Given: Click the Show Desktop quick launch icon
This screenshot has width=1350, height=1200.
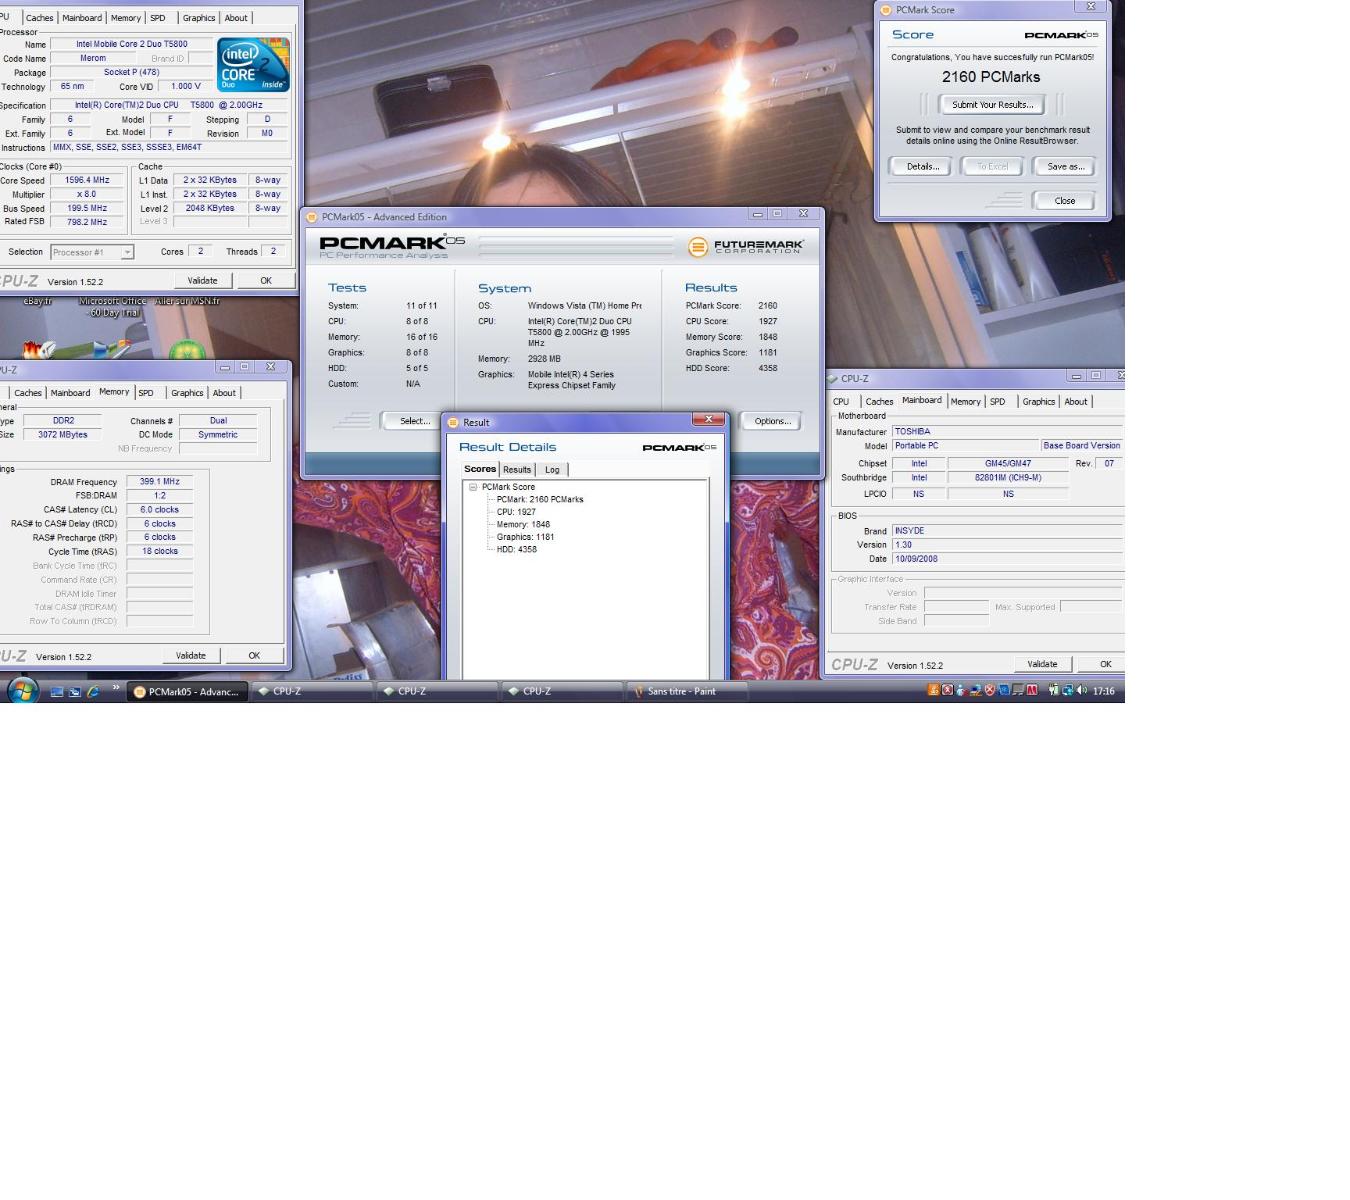Looking at the screenshot, I should [57, 691].
